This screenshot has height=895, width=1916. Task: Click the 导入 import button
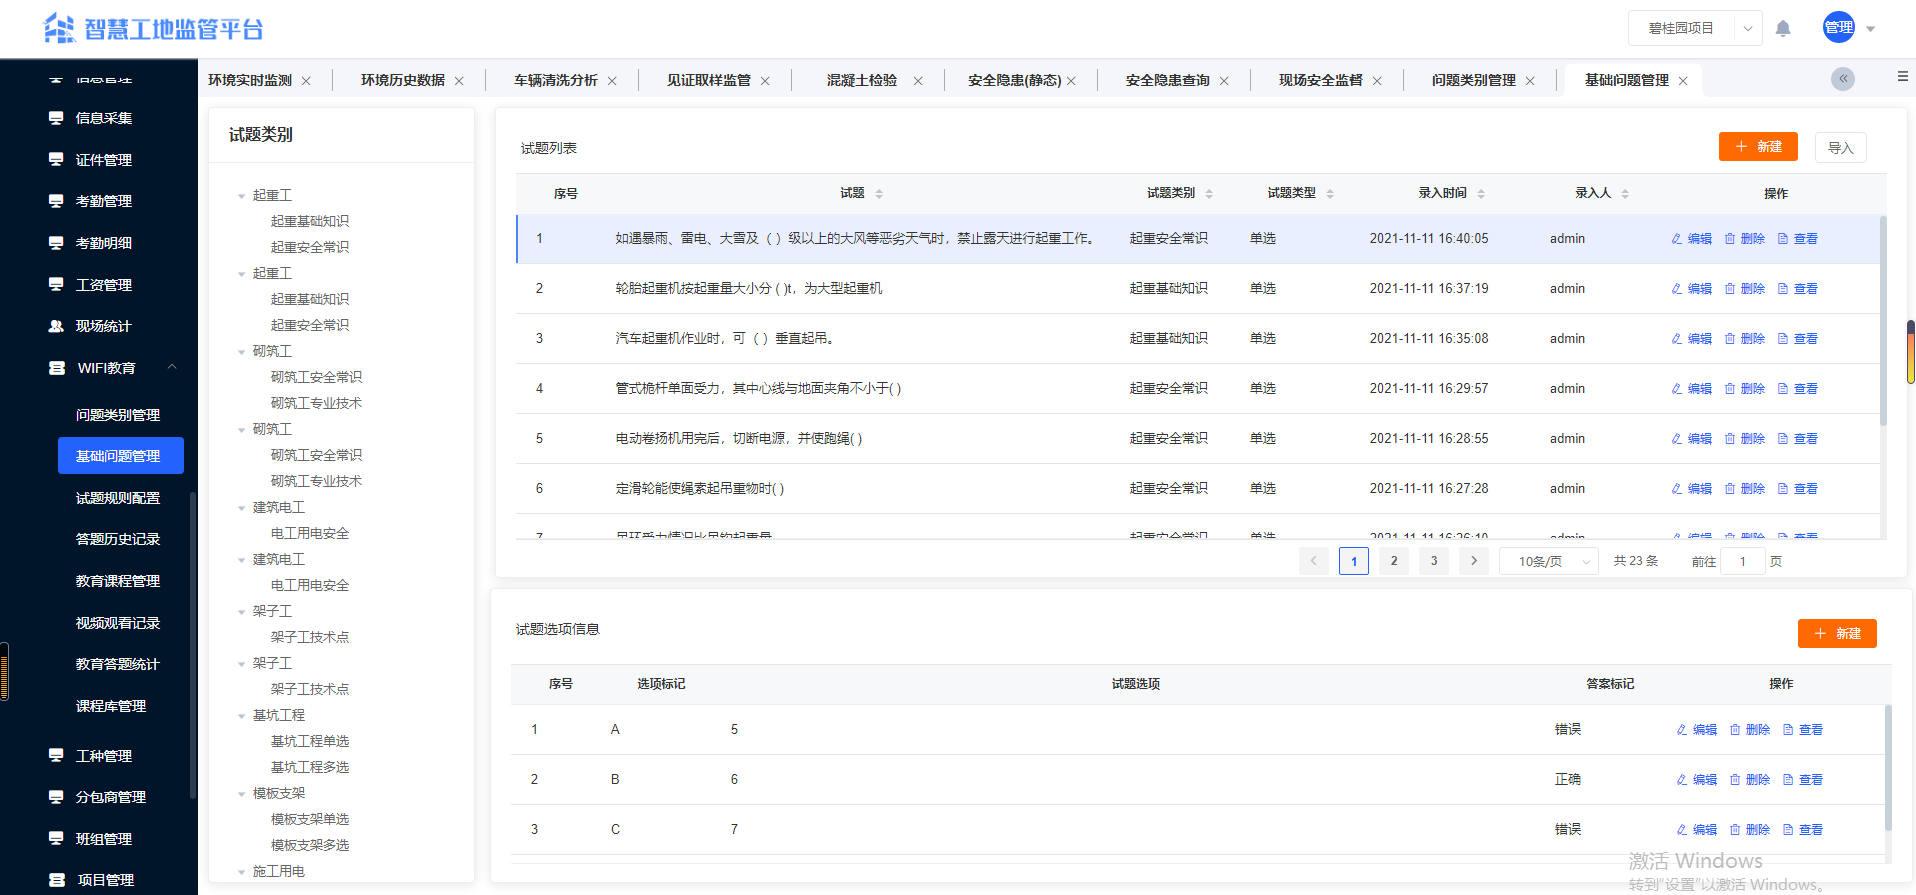1840,148
